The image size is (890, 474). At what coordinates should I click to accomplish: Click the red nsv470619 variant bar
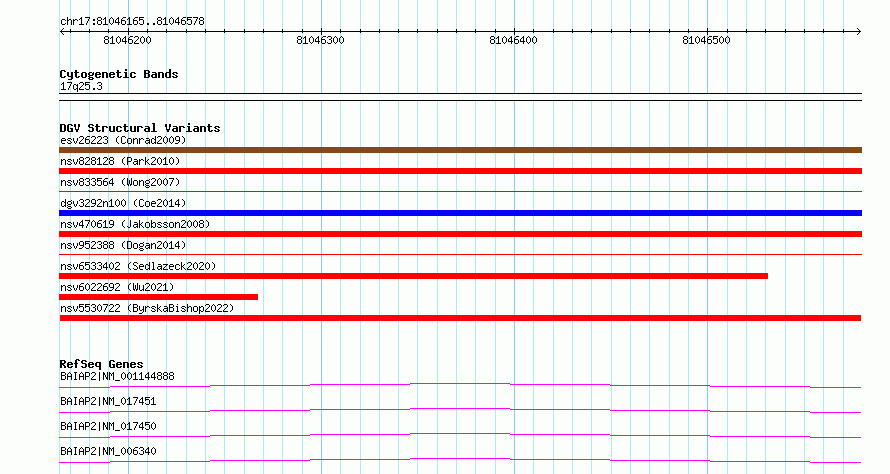[x=460, y=234]
